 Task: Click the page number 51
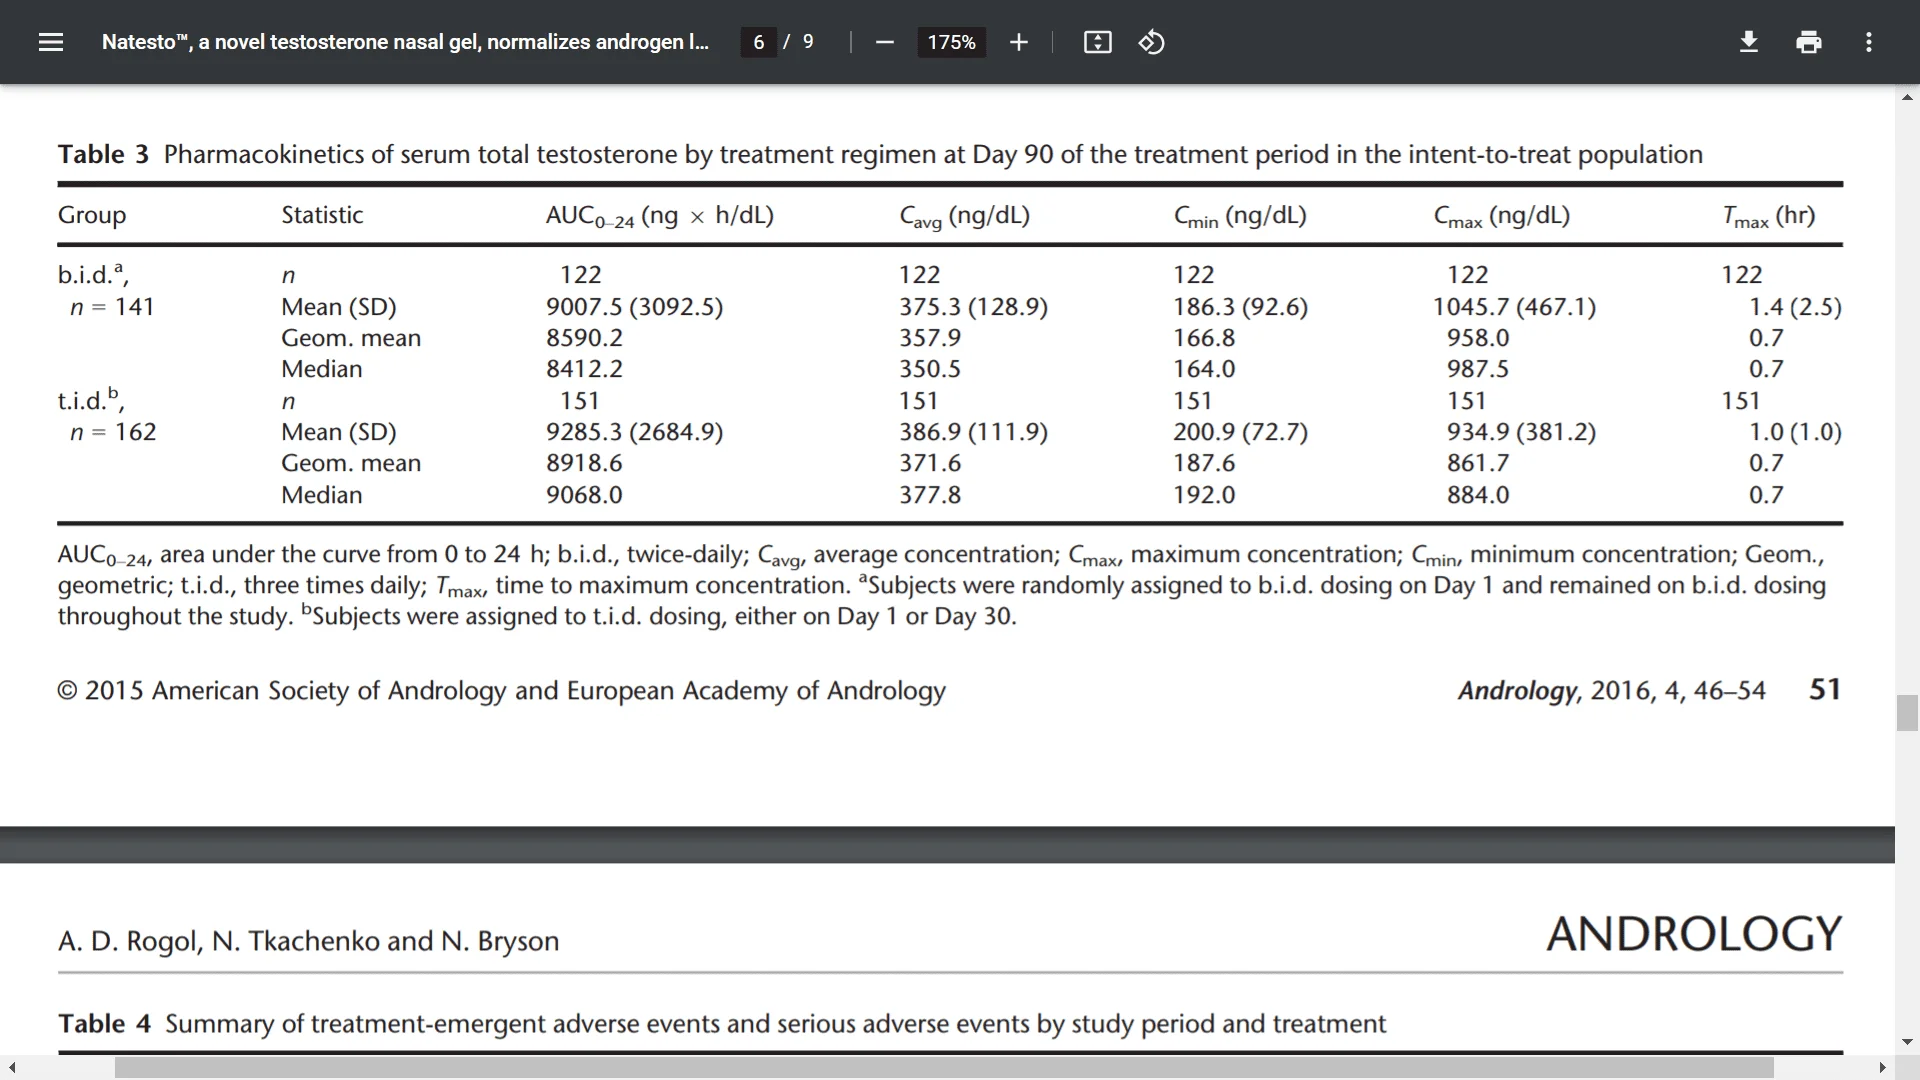[1825, 689]
